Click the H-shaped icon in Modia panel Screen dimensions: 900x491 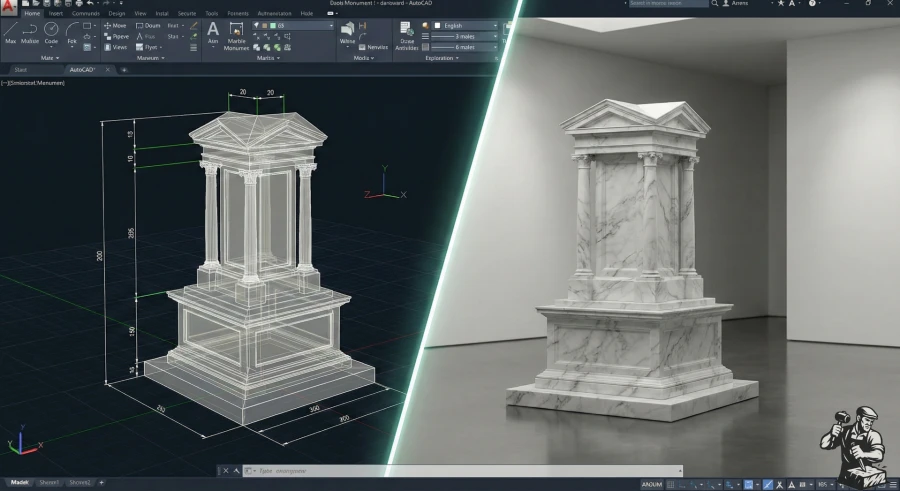click(x=363, y=26)
